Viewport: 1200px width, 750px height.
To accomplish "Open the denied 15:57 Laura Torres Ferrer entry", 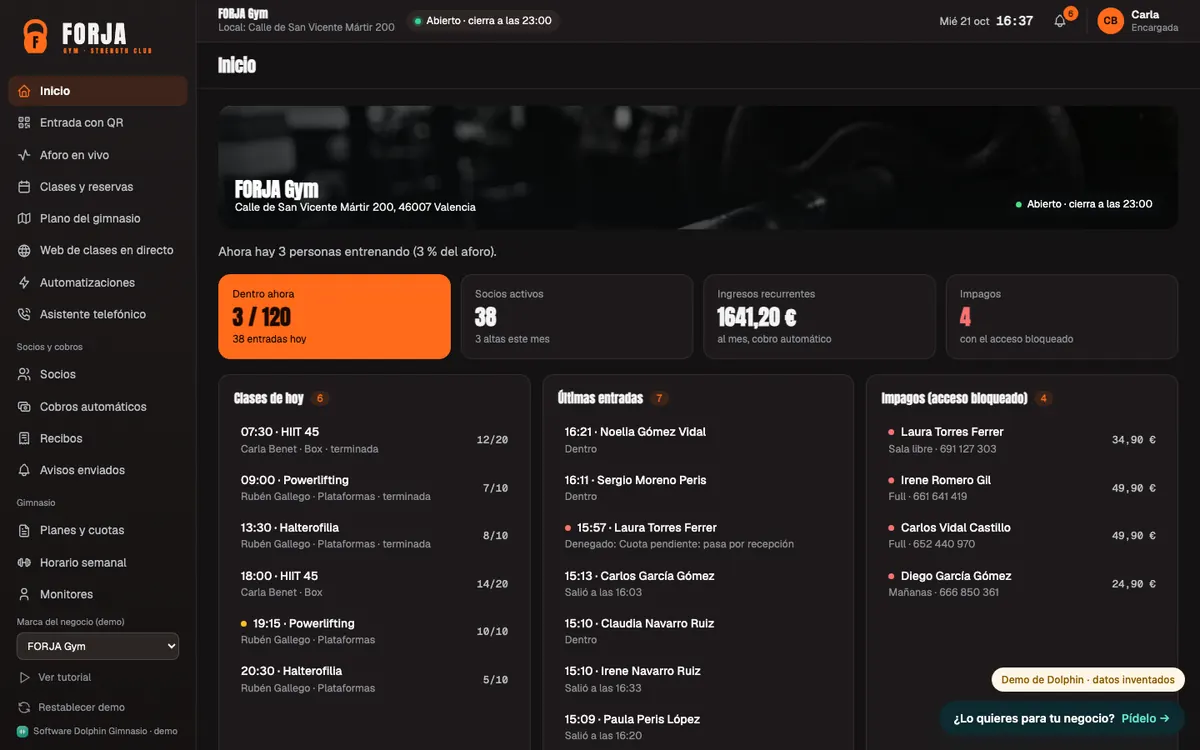I will coord(698,535).
